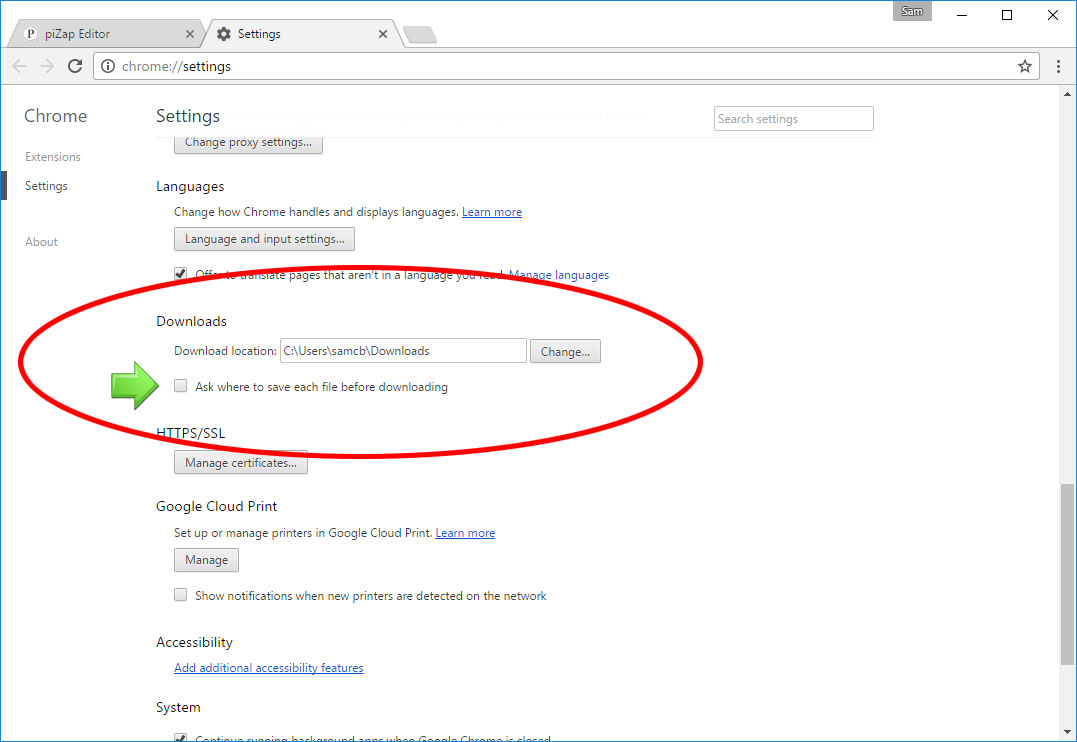This screenshot has width=1077, height=742.
Task: Click the Manage certificates button
Action: [x=241, y=463]
